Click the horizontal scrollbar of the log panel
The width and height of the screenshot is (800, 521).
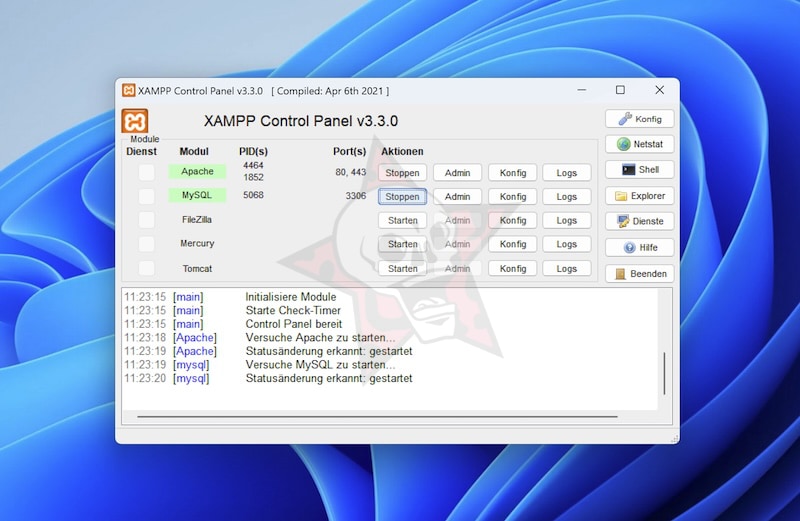(377, 416)
